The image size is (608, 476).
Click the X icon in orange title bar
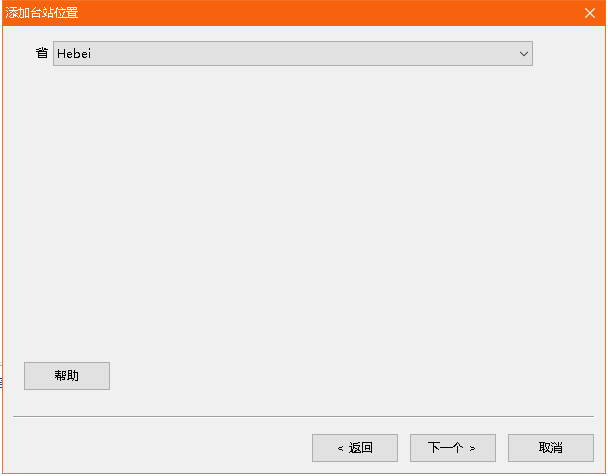590,13
